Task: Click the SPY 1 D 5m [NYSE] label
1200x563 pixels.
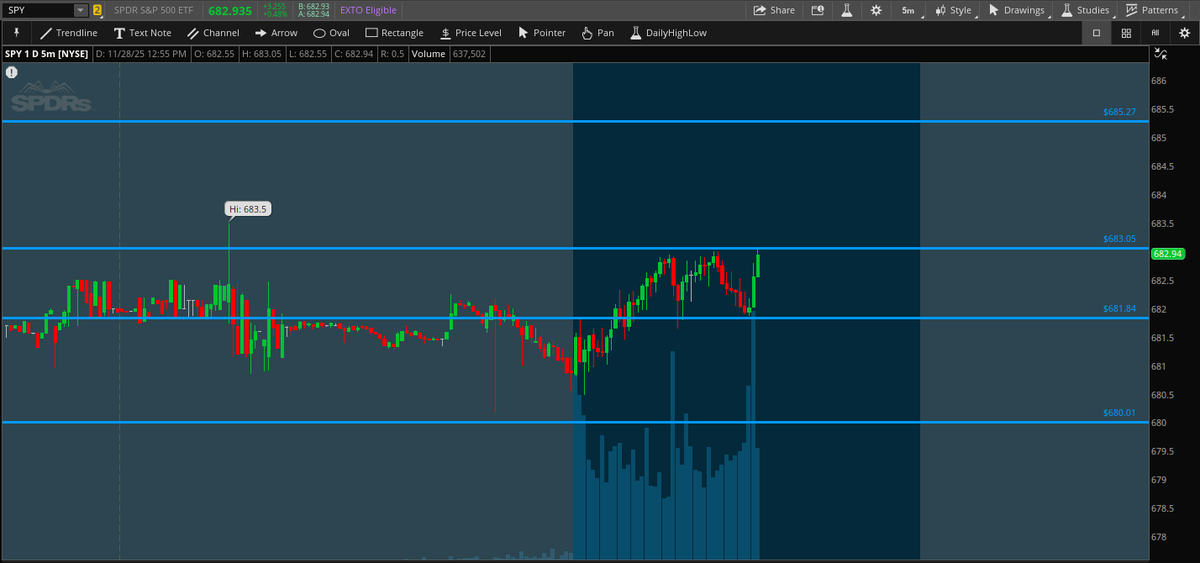Action: point(46,54)
